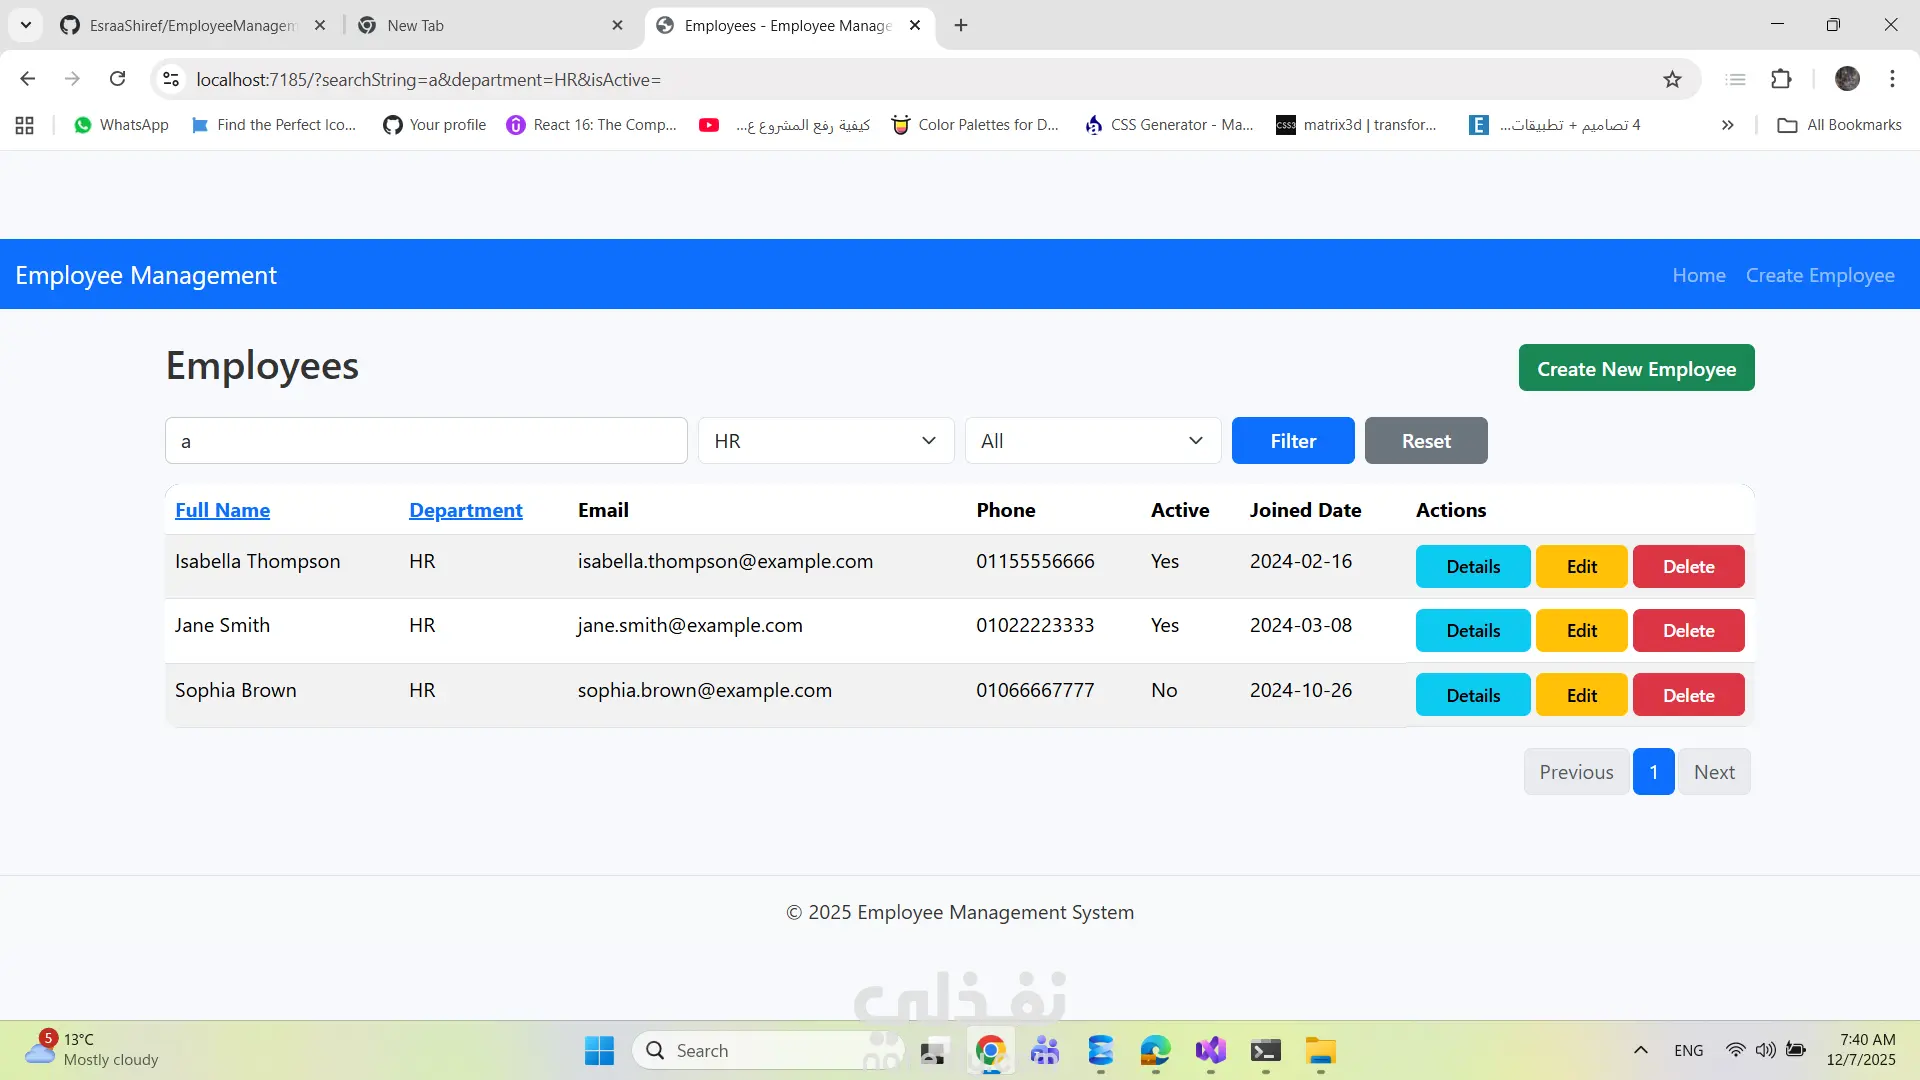Open the Chrome extensions puzzle icon
The width and height of the screenshot is (1920, 1080).
pos(1781,79)
